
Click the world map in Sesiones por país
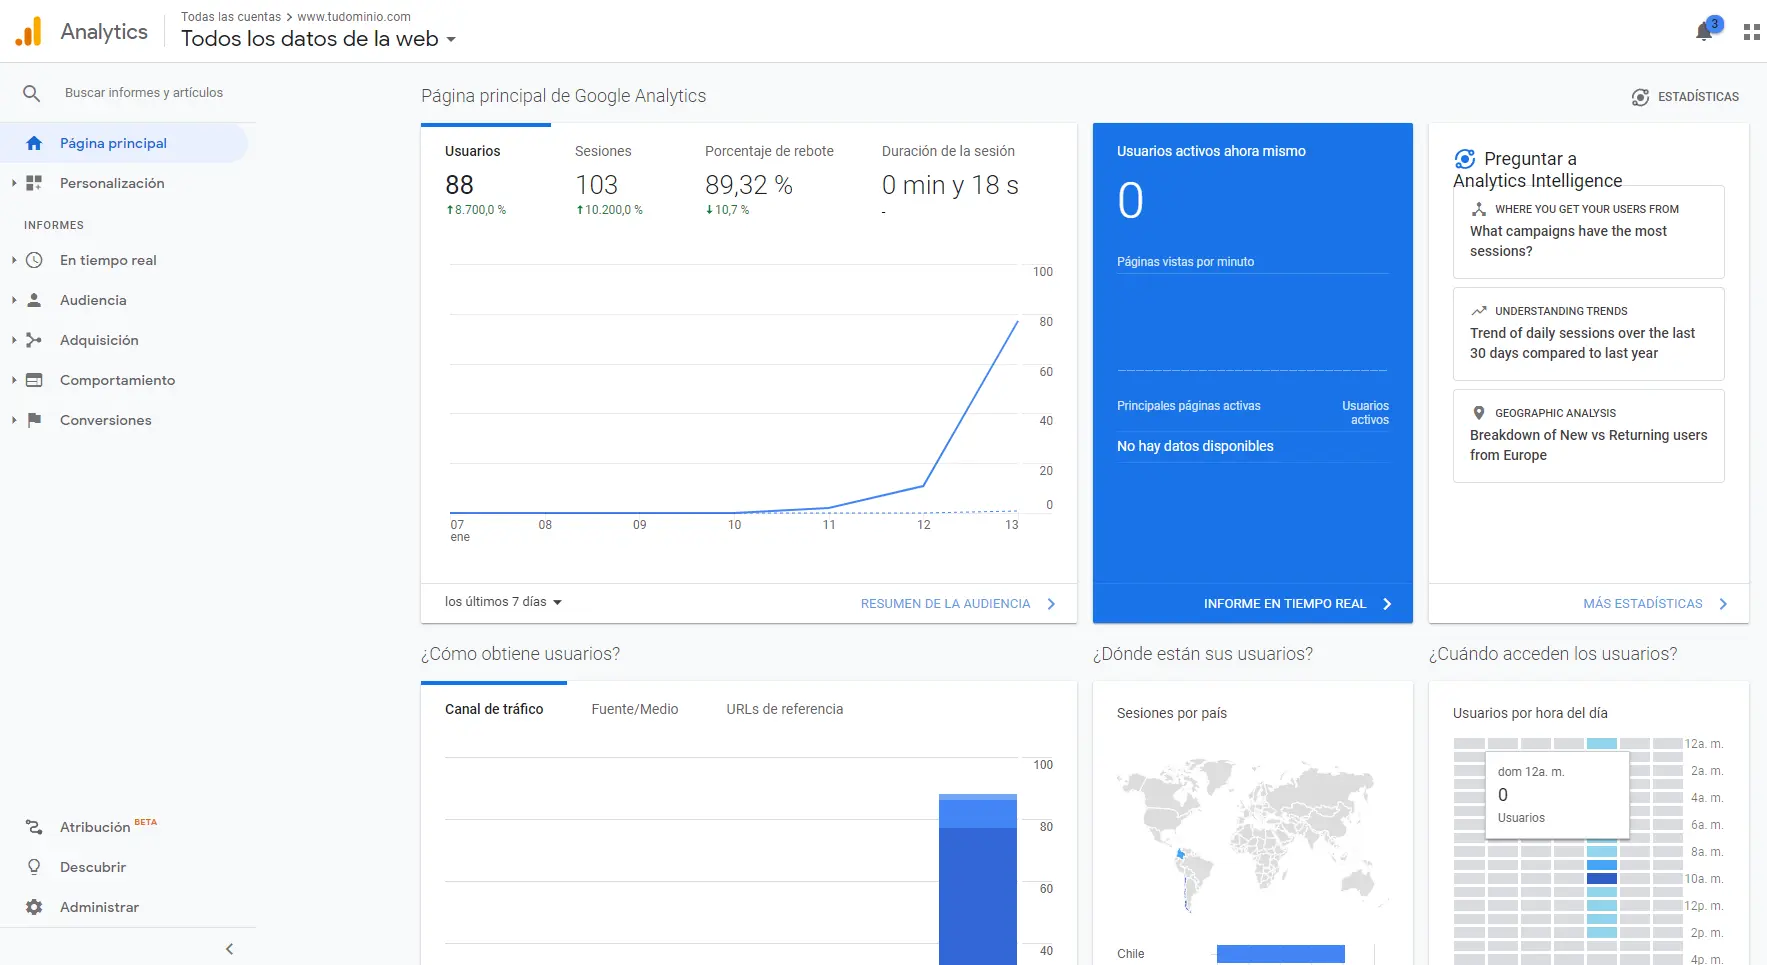(x=1252, y=835)
